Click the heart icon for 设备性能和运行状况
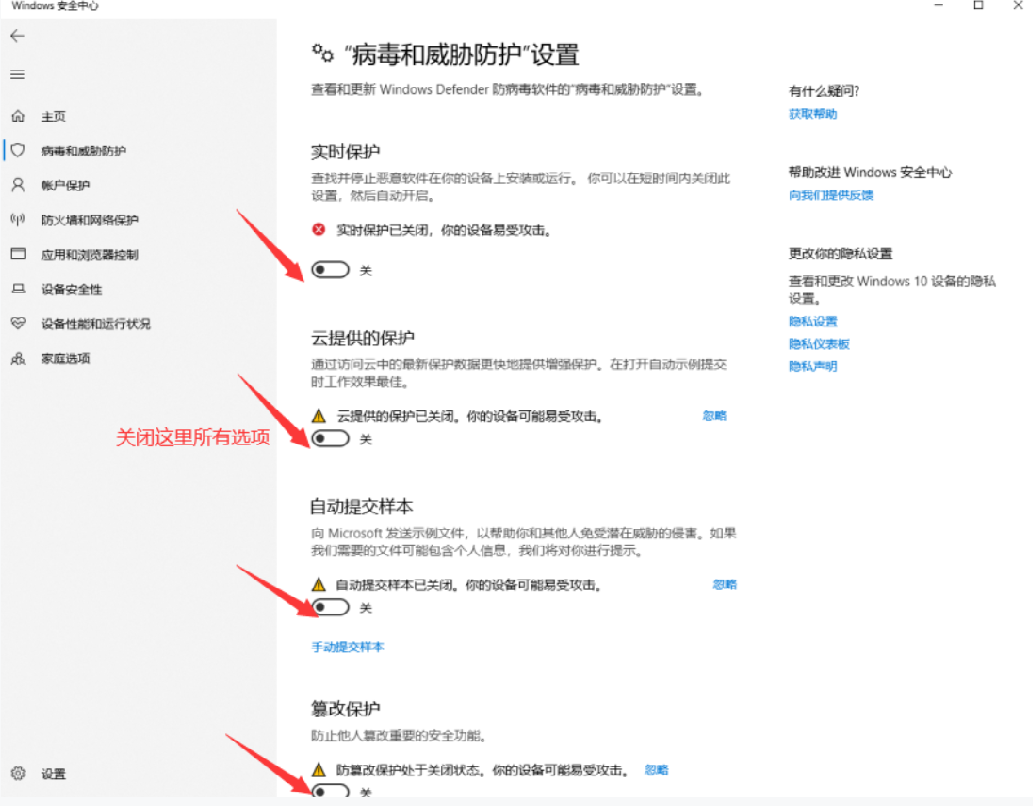Viewport: 1033px width, 806px height. pos(18,323)
